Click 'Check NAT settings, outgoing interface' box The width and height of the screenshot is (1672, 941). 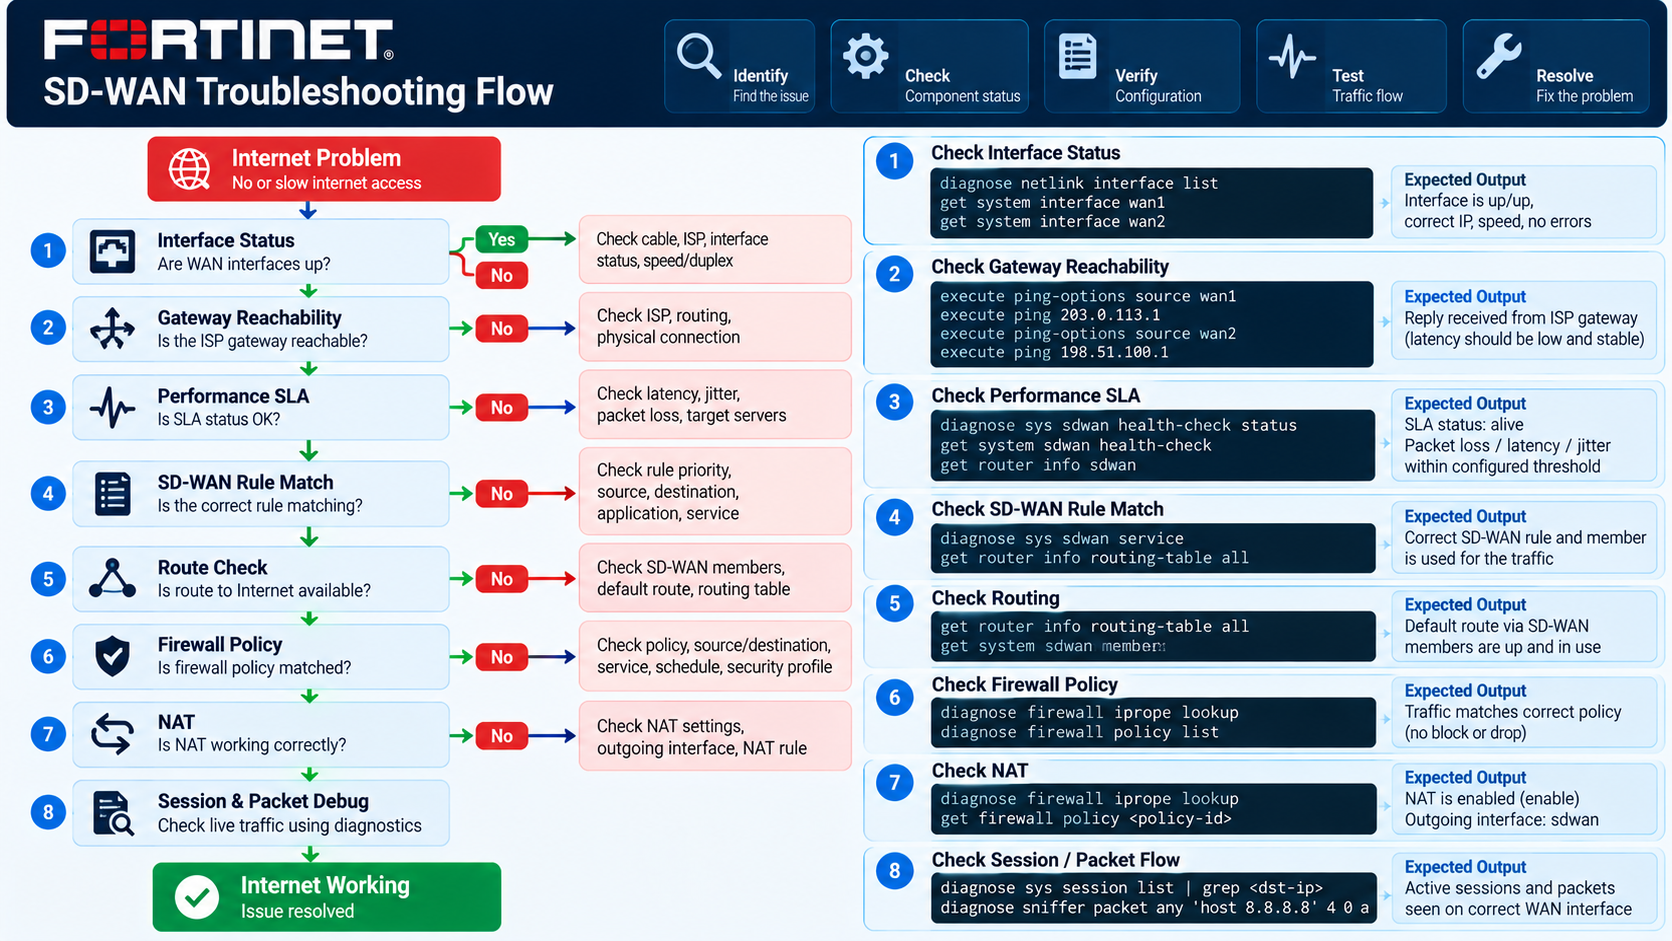pos(715,736)
